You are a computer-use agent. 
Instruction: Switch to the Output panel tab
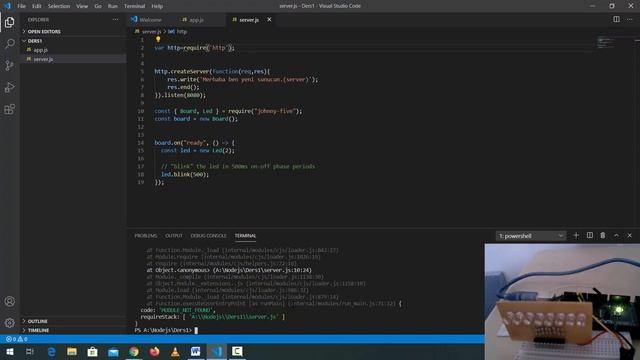tap(173, 236)
